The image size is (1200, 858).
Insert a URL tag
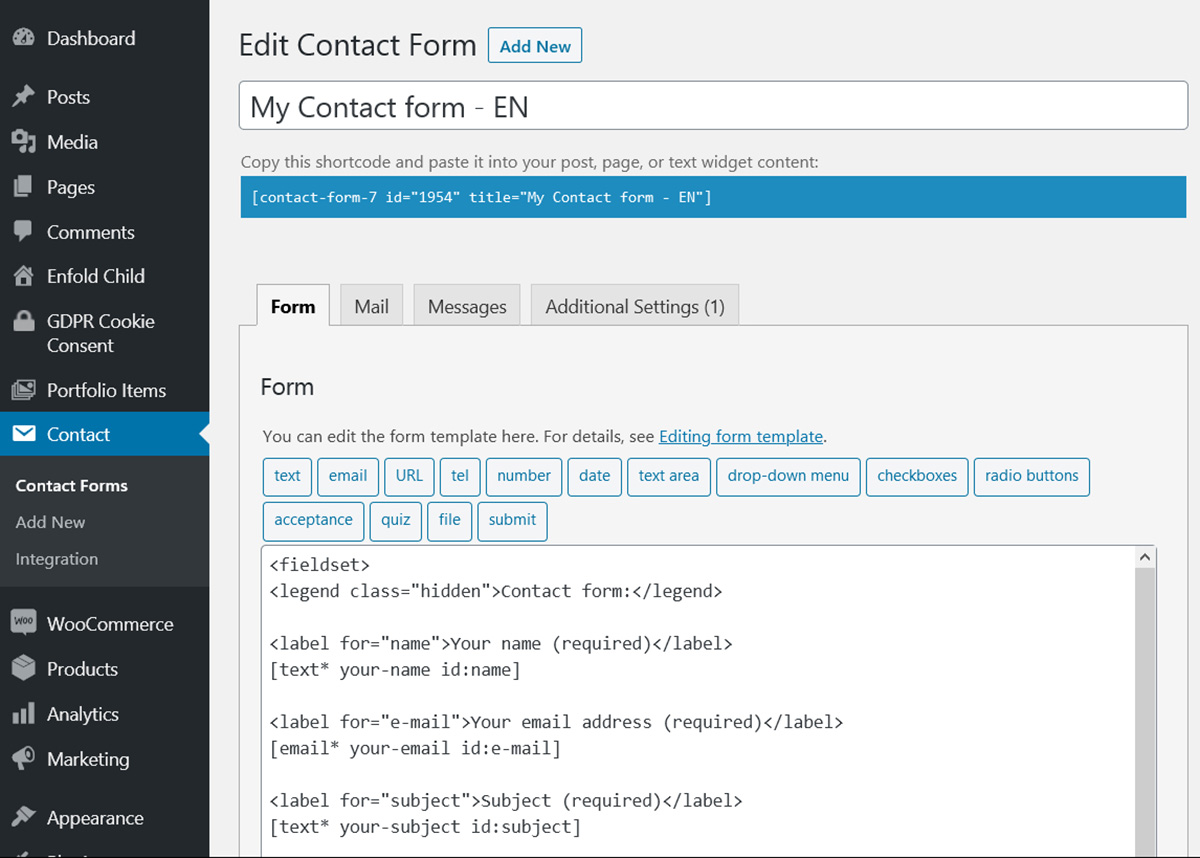click(x=409, y=476)
